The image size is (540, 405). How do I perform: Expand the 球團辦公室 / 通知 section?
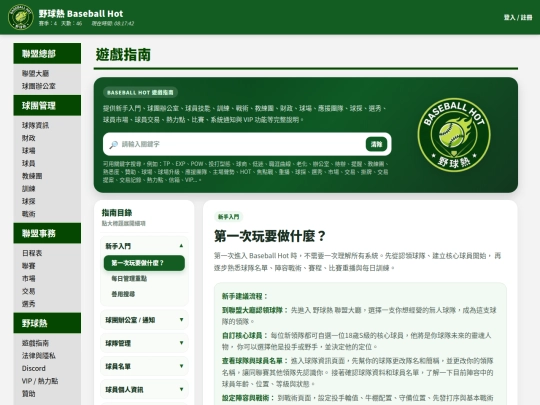coord(144,320)
